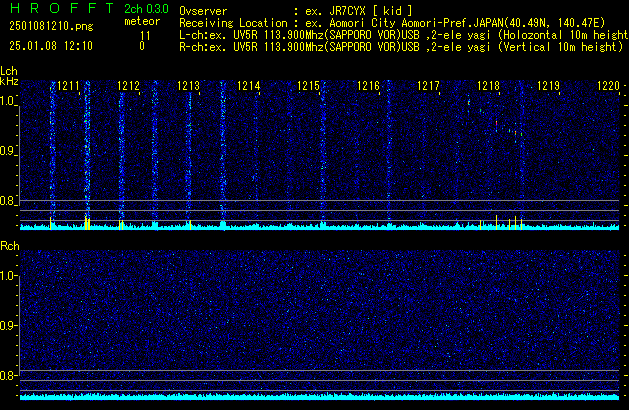Click the Observer JR7CYX line

point(296,11)
